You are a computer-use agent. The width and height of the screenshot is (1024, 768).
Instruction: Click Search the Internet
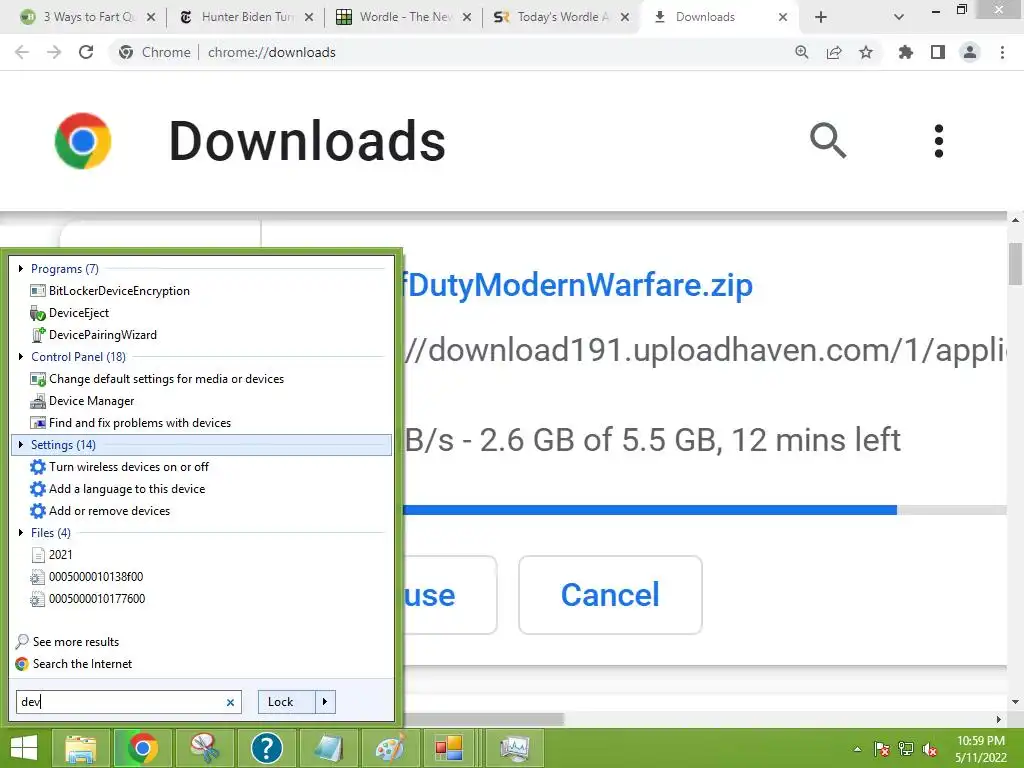pyautogui.click(x=82, y=664)
